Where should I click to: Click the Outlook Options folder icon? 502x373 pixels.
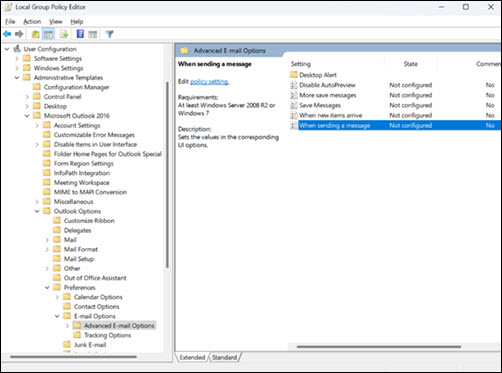pos(47,211)
